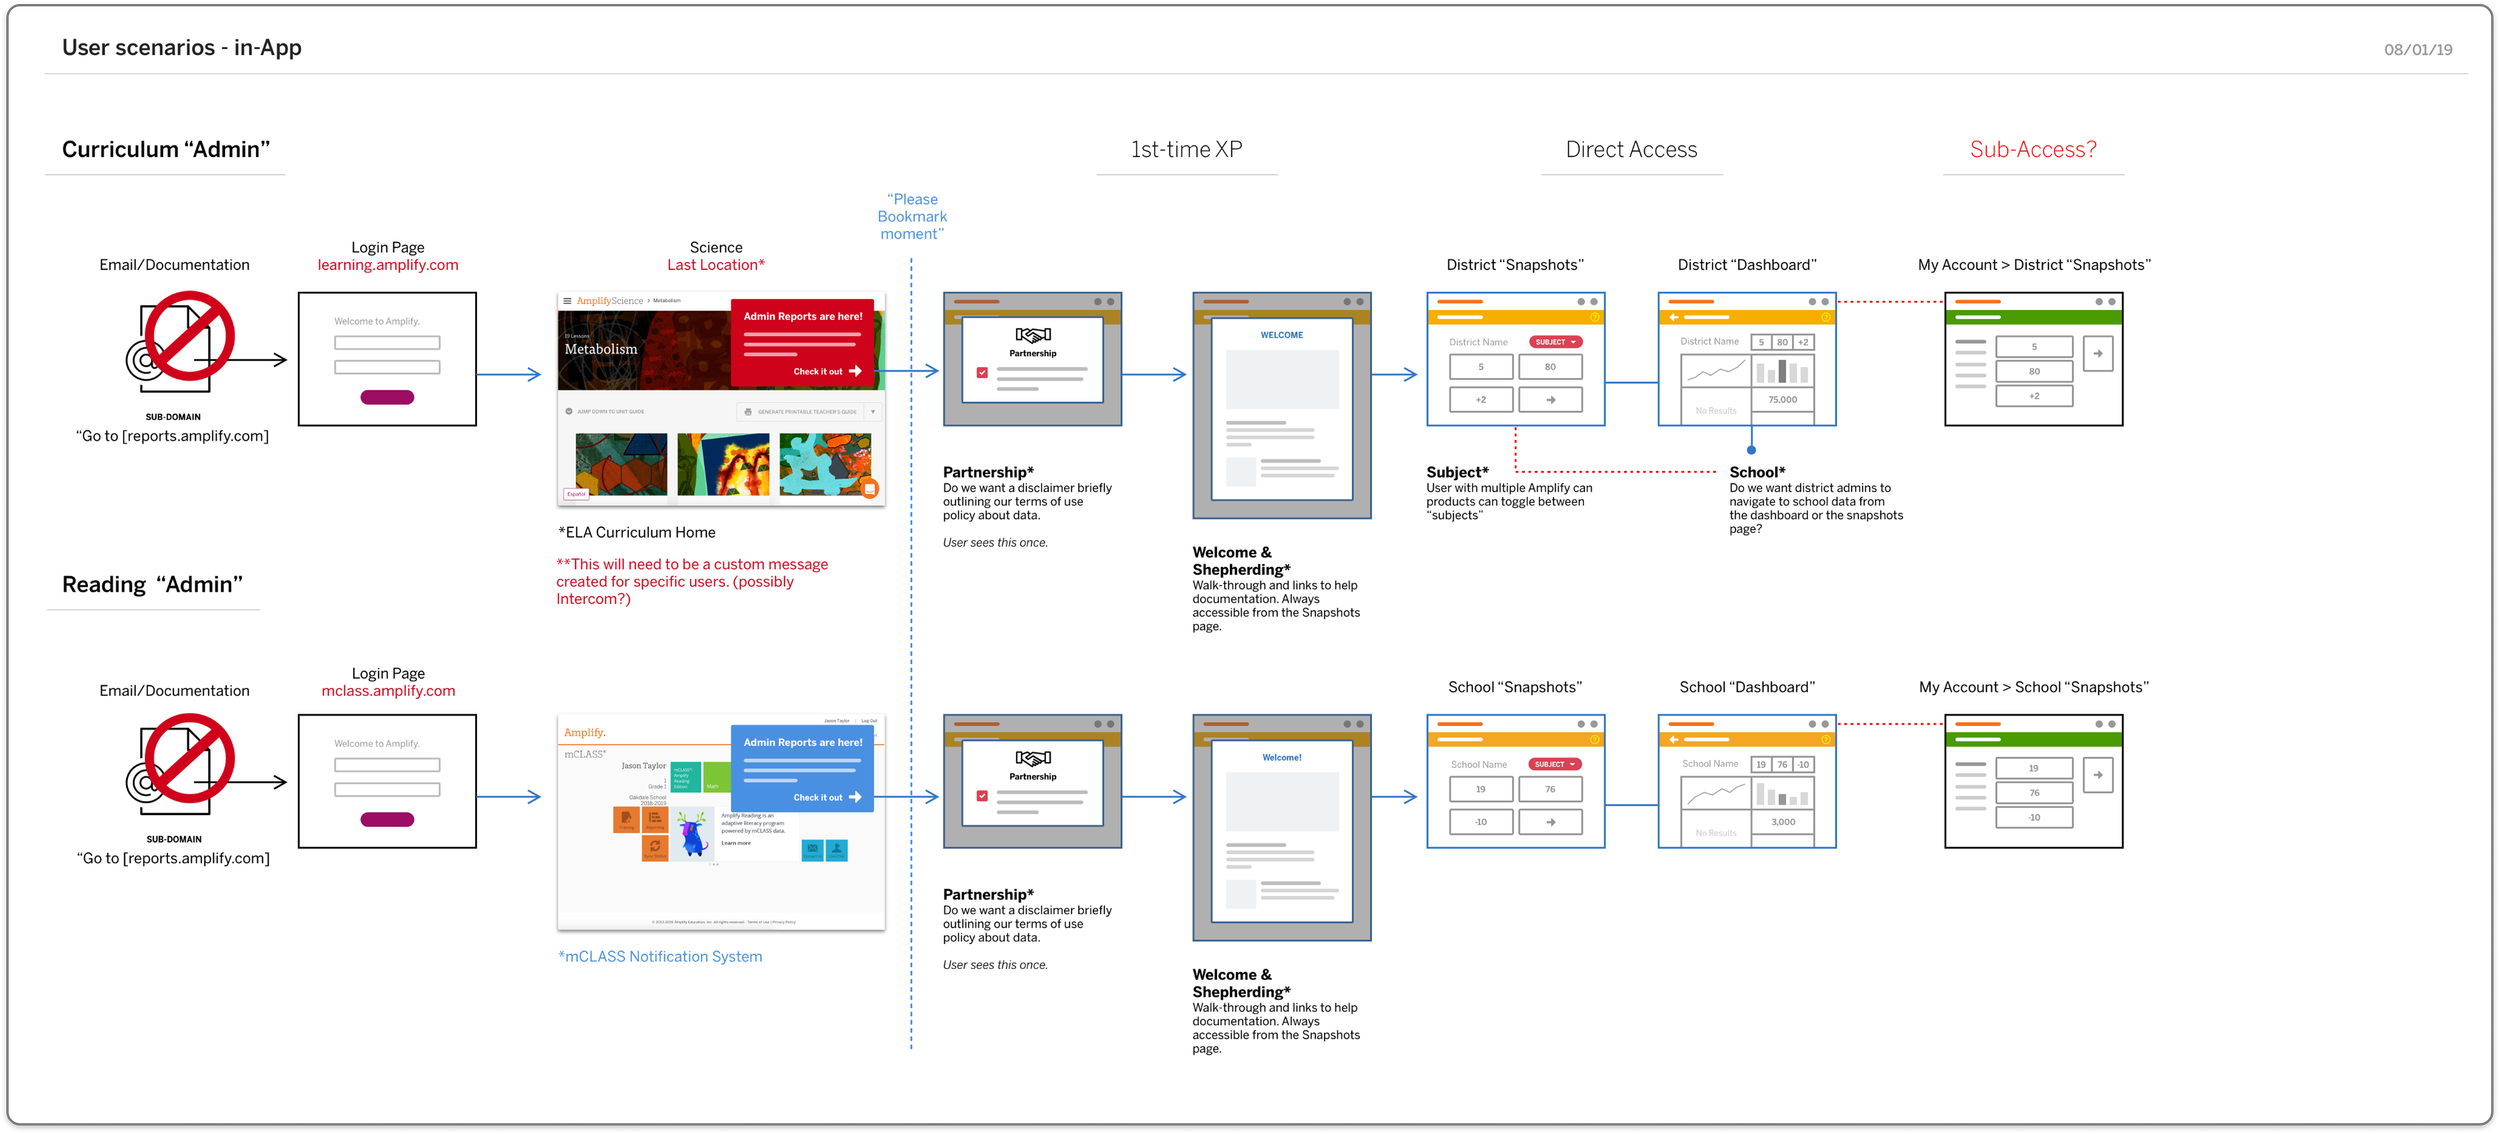
Task: Click the back arrow in School Dashboard header
Action: pyautogui.click(x=1674, y=740)
